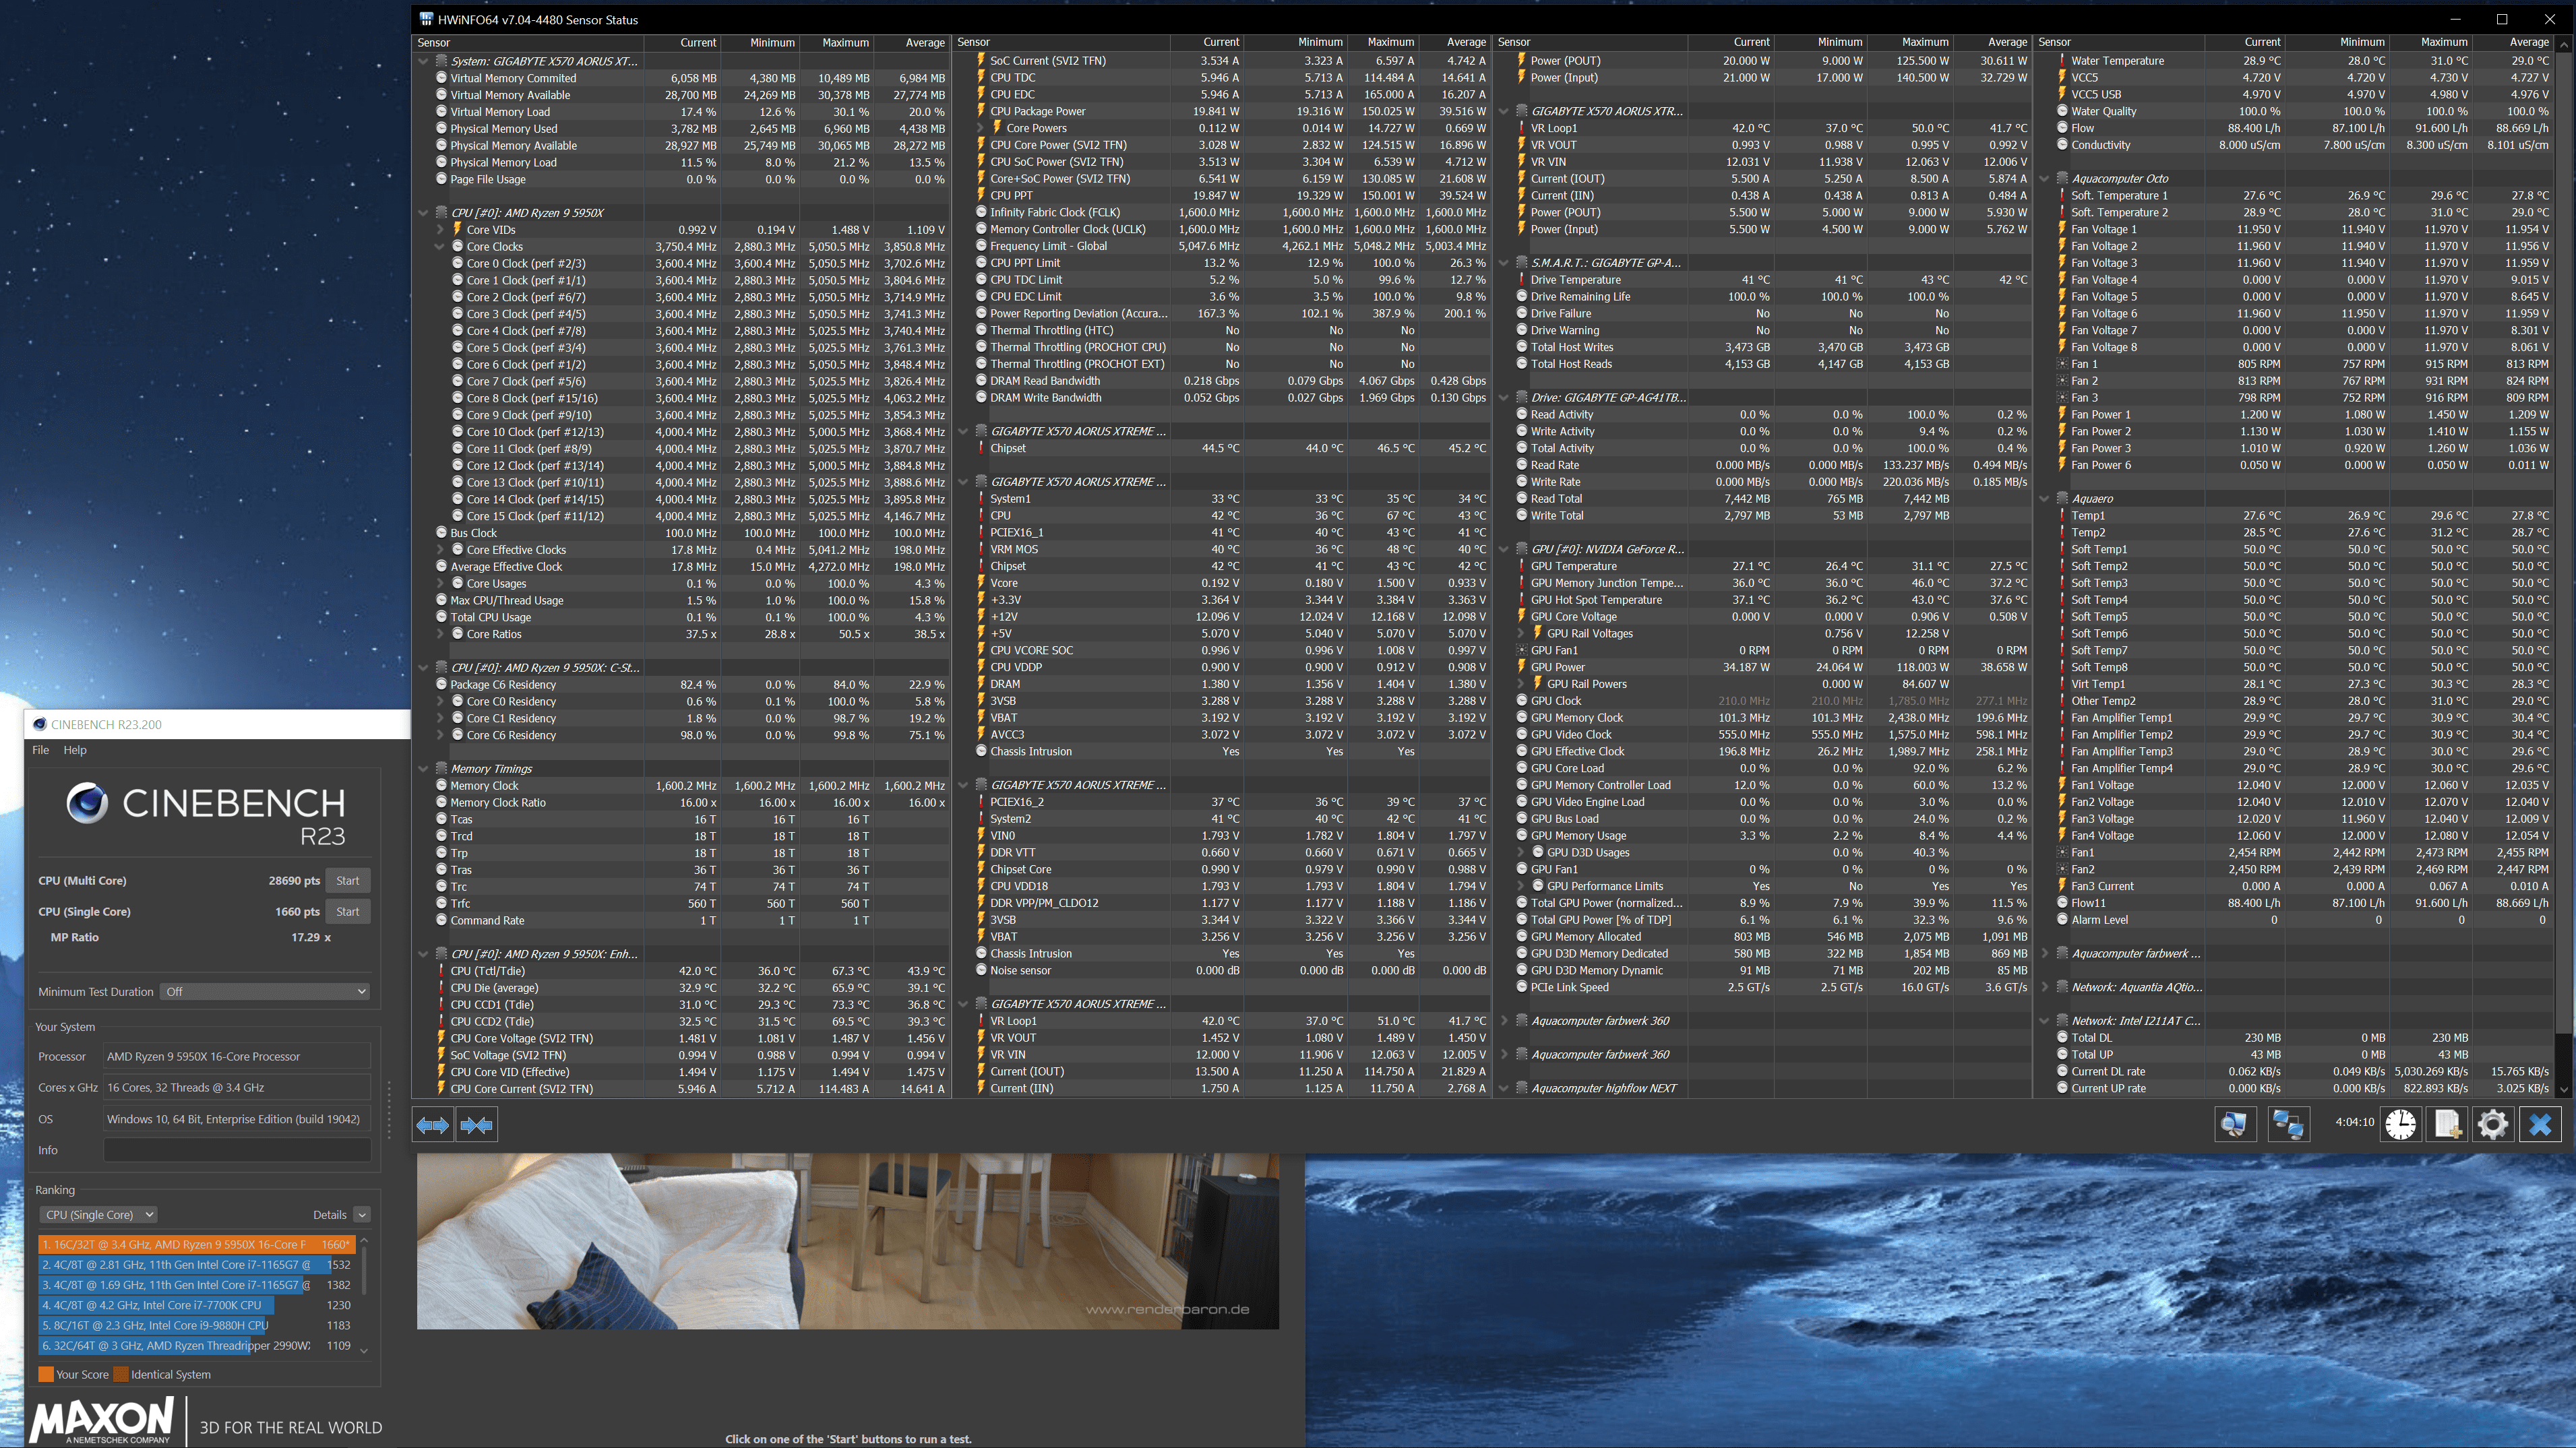Image resolution: width=2576 pixels, height=1448 pixels.
Task: Click the expand columns arrows button in HWiNFO
Action: pyautogui.click(x=433, y=1125)
